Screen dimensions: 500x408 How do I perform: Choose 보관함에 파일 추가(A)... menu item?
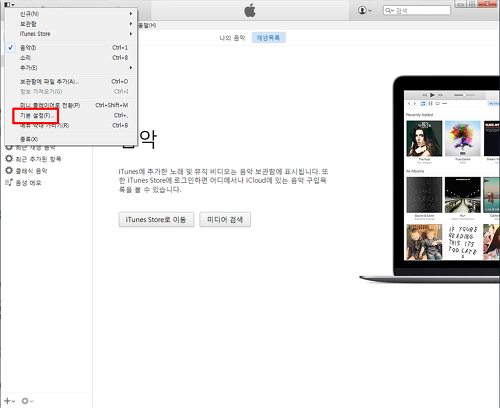coord(71,82)
